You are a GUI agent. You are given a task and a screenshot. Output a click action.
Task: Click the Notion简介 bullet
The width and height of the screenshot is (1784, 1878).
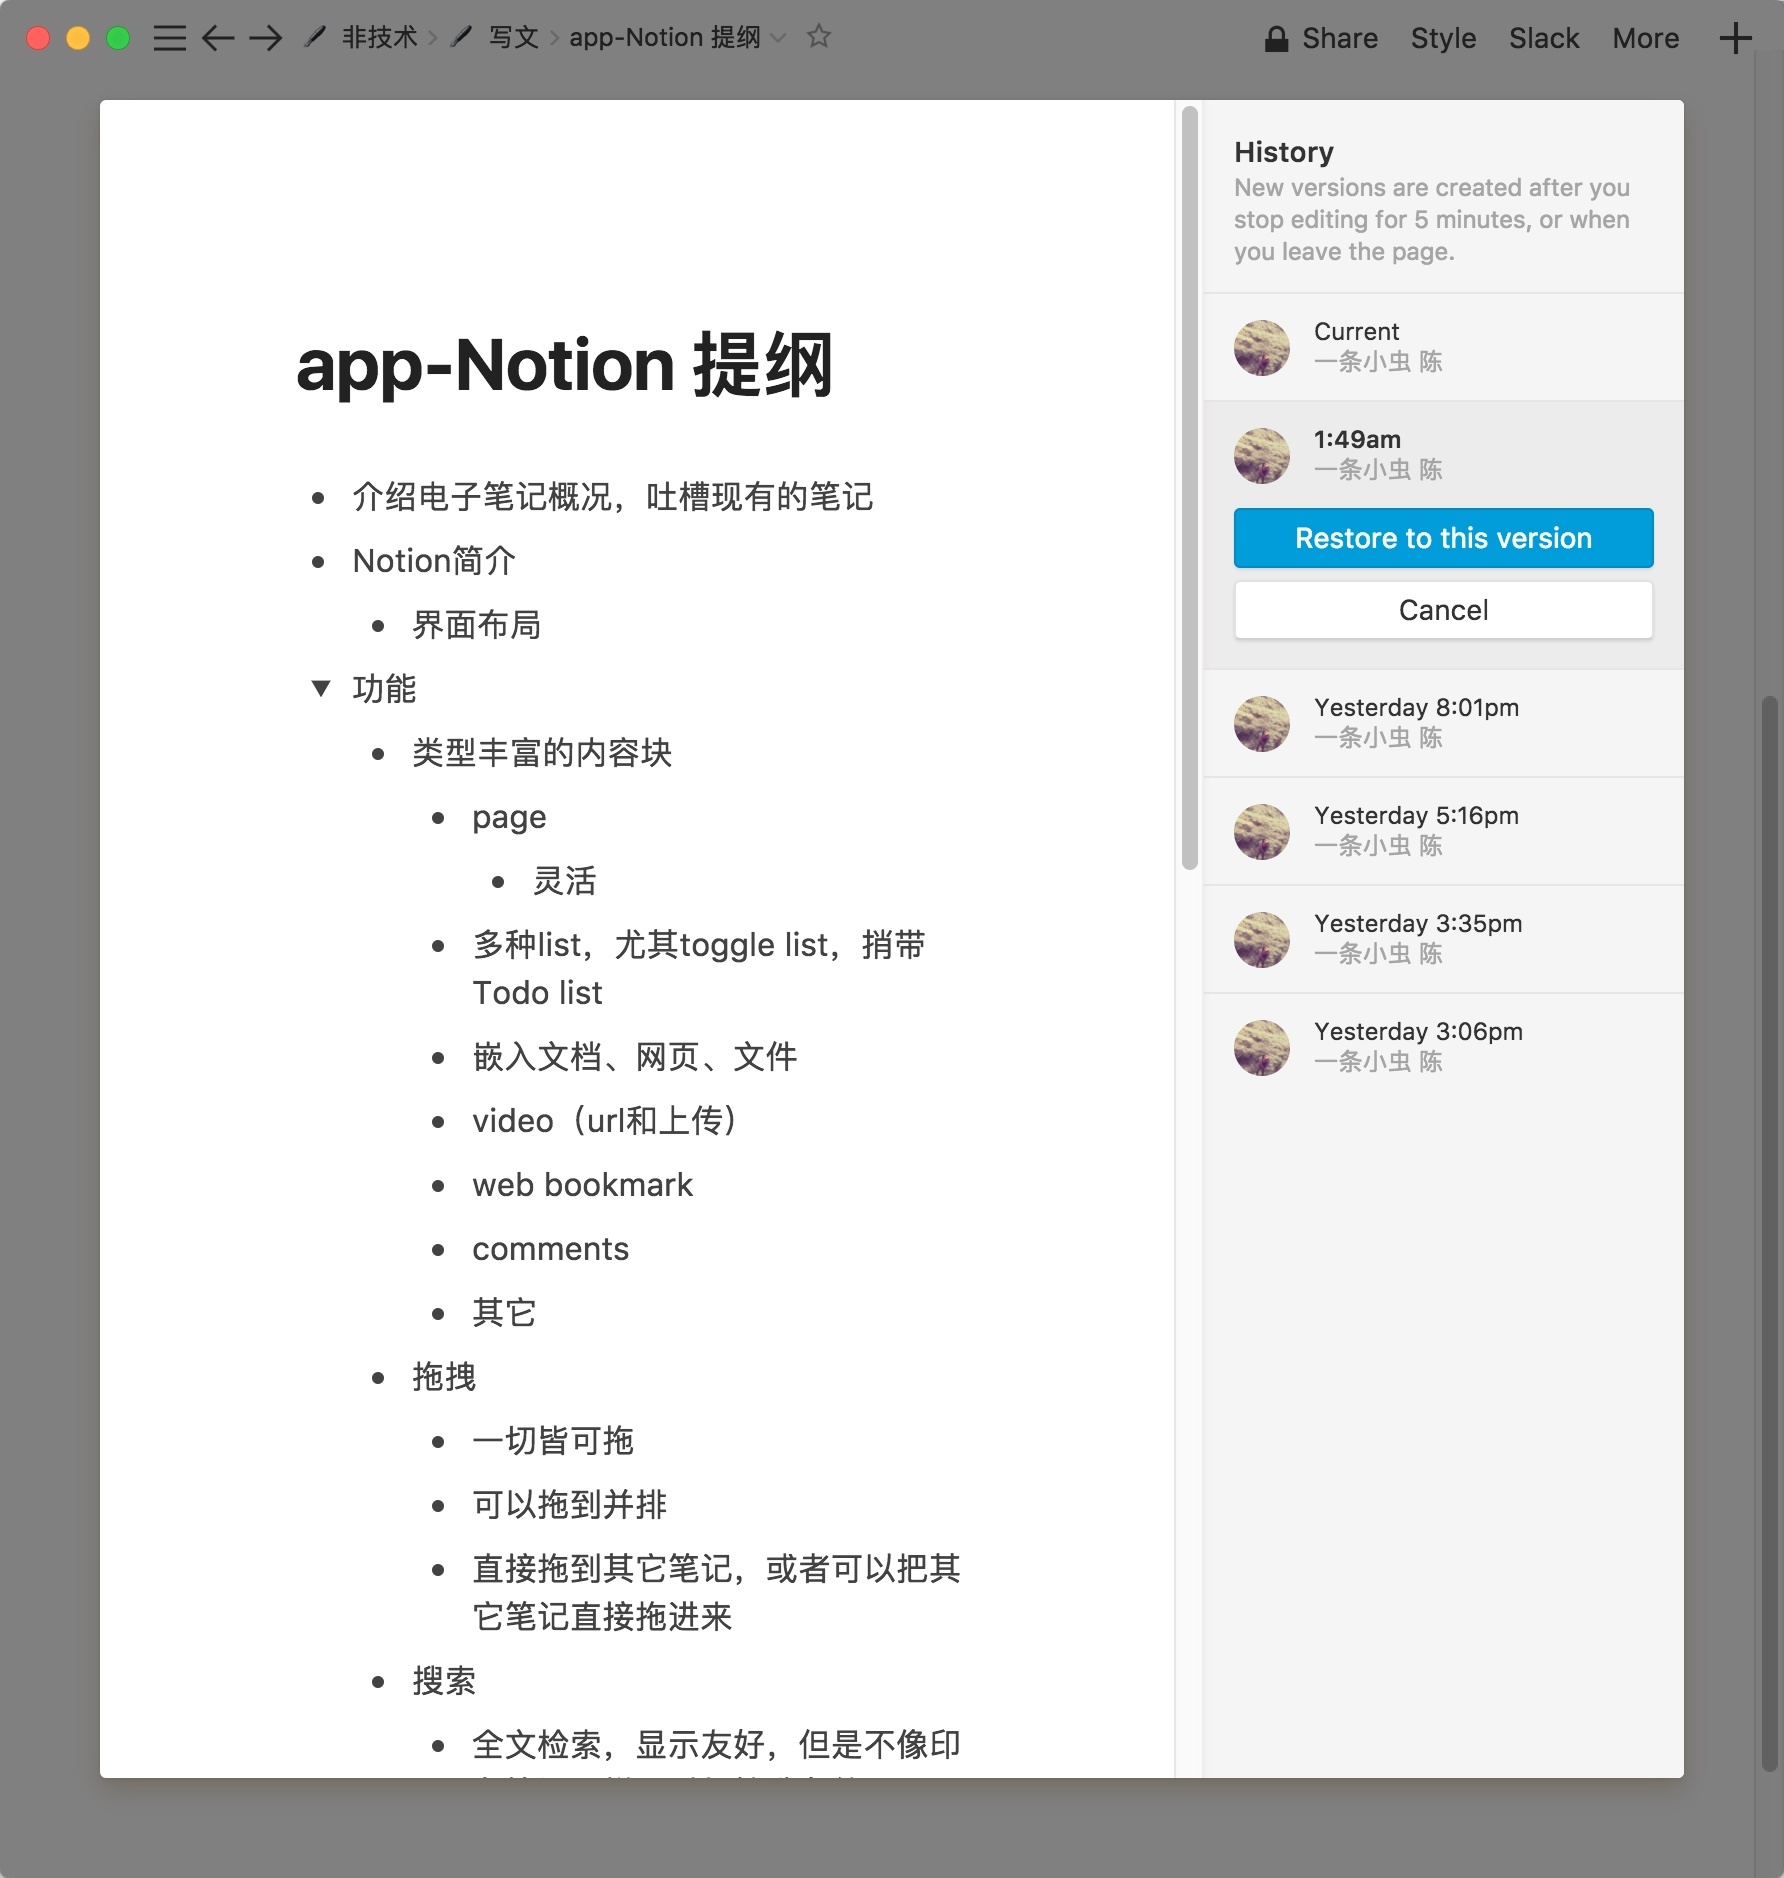pos(434,561)
